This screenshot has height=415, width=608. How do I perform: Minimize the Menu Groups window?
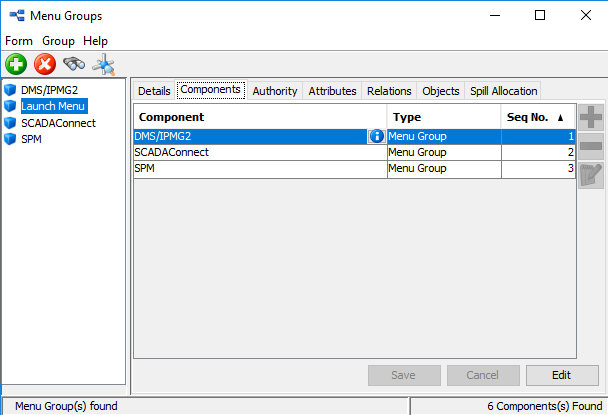coord(495,16)
